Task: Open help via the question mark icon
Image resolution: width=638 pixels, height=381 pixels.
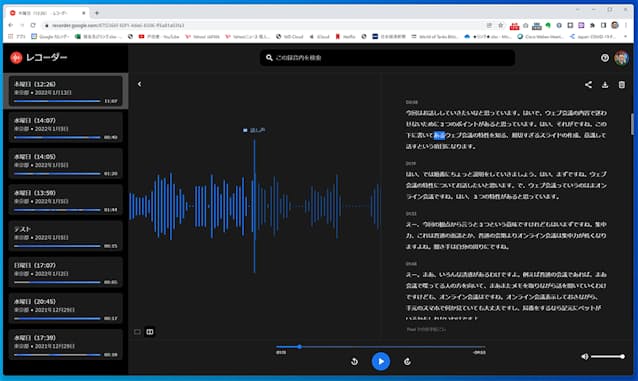Action: point(605,58)
